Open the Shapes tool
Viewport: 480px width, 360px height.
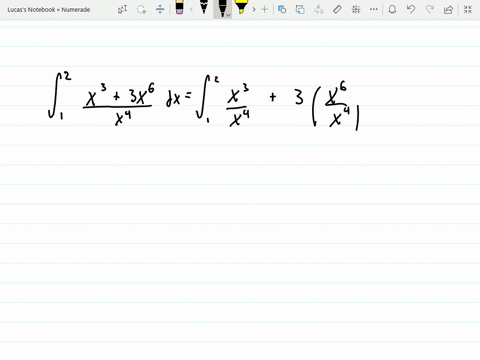coord(282,9)
